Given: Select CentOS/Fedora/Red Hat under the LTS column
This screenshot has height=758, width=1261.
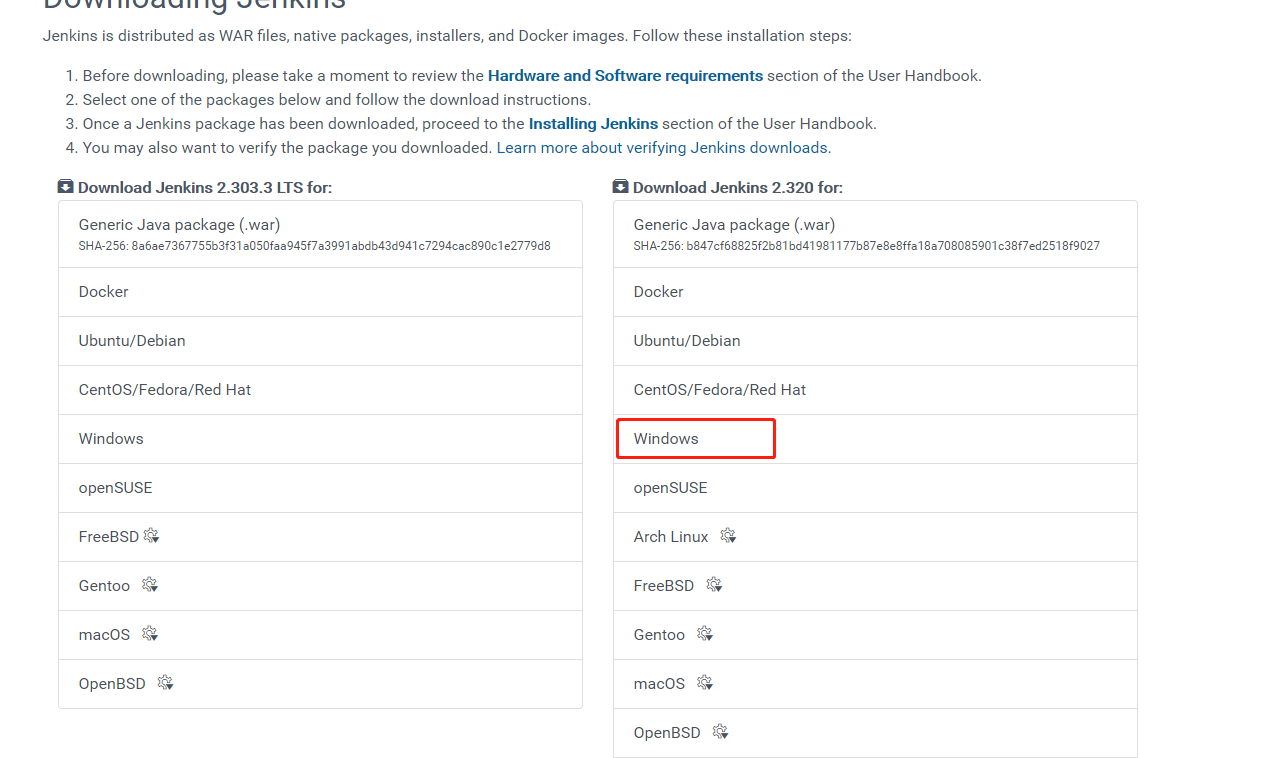Looking at the screenshot, I should pyautogui.click(x=320, y=390).
